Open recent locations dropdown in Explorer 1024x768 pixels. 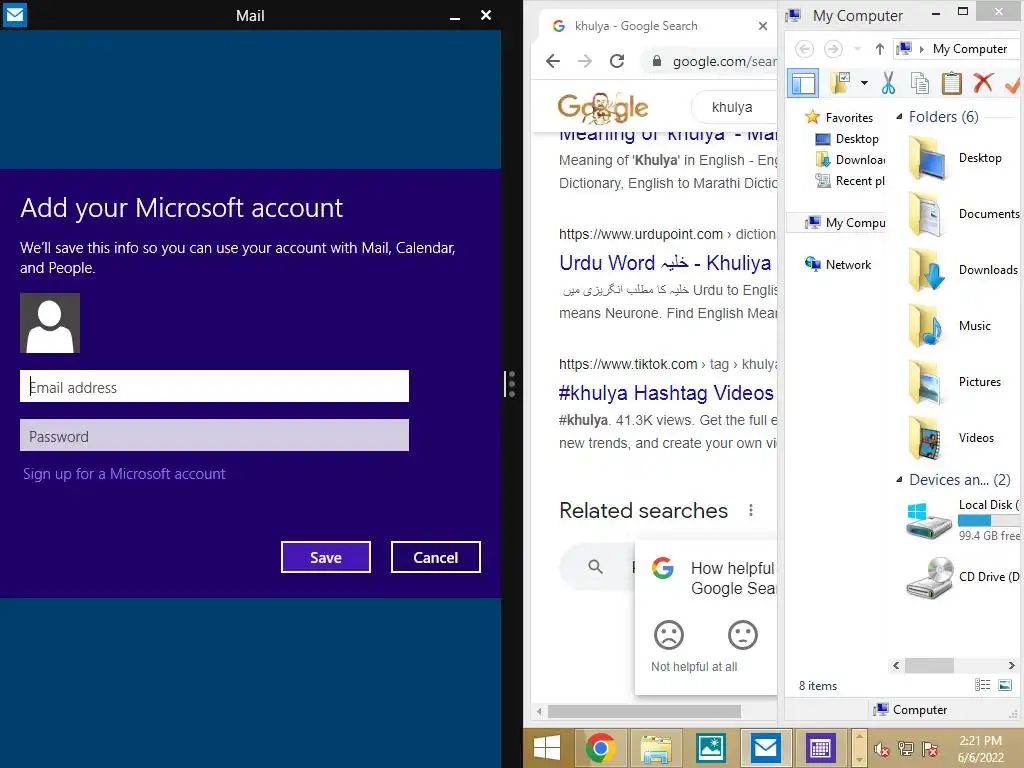[x=857, y=49]
